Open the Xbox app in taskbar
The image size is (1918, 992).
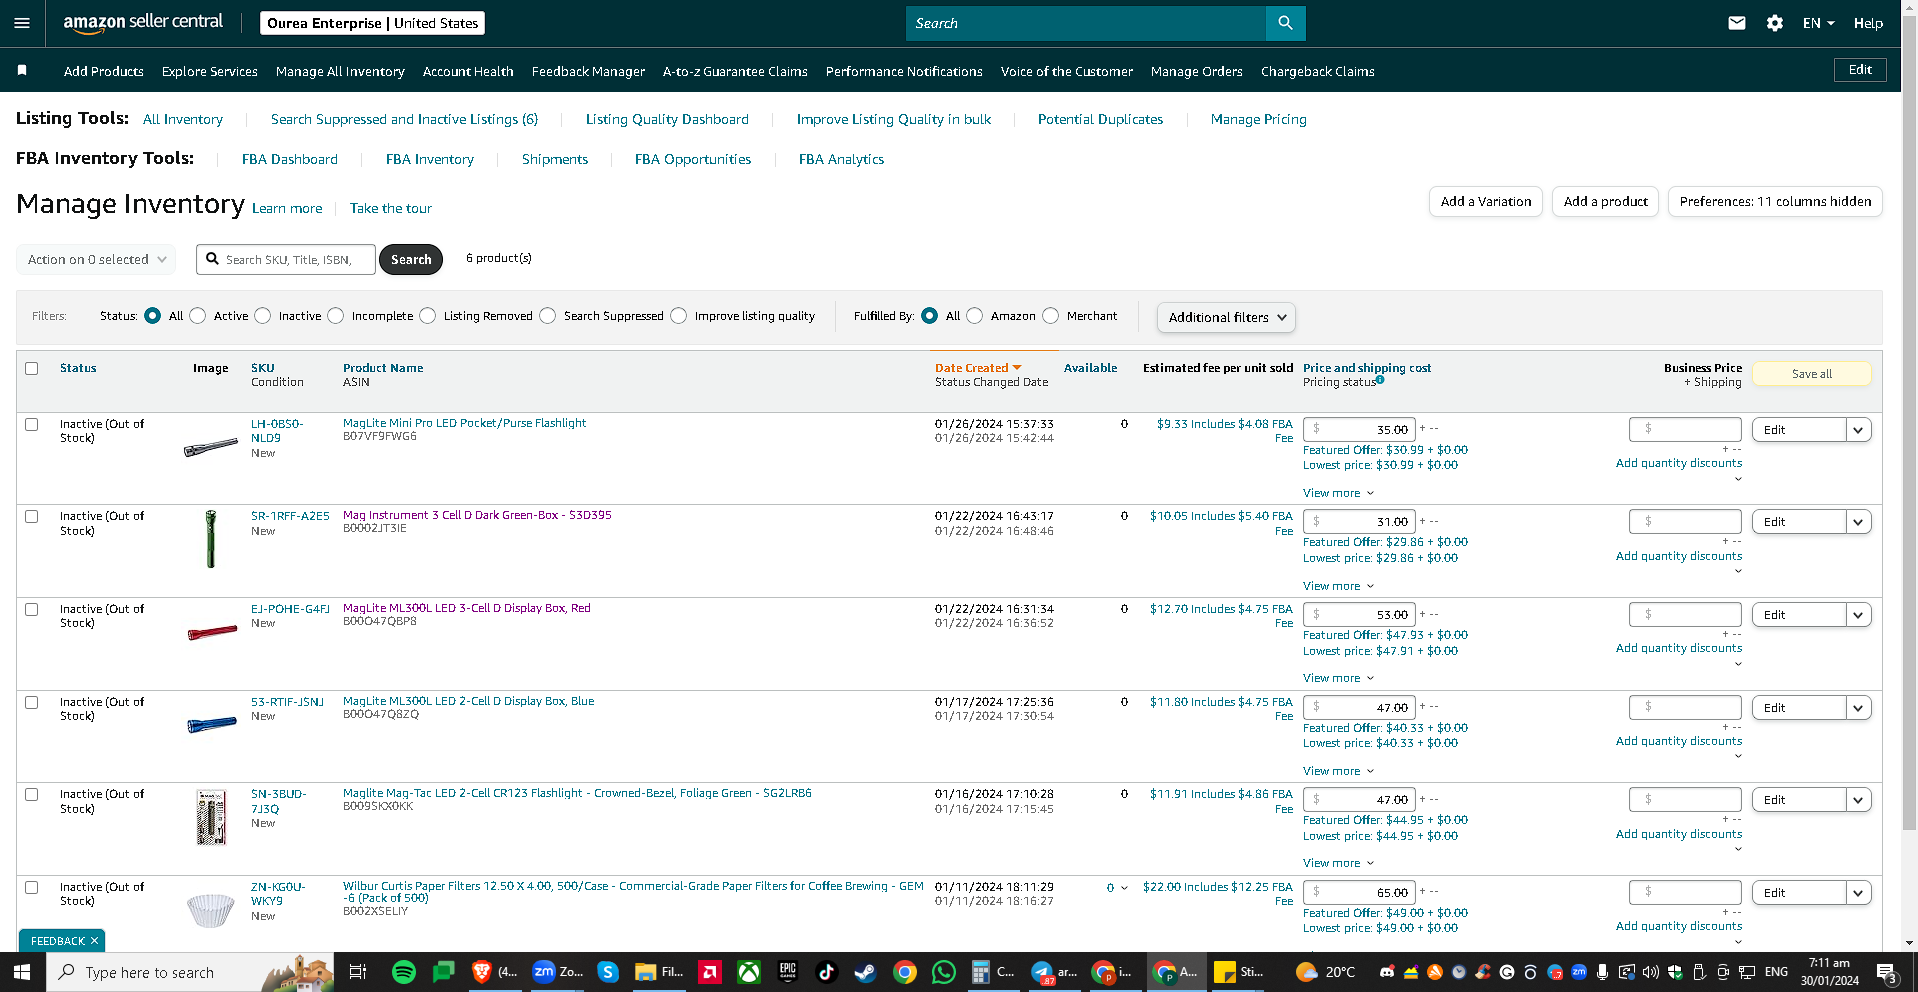click(x=748, y=971)
